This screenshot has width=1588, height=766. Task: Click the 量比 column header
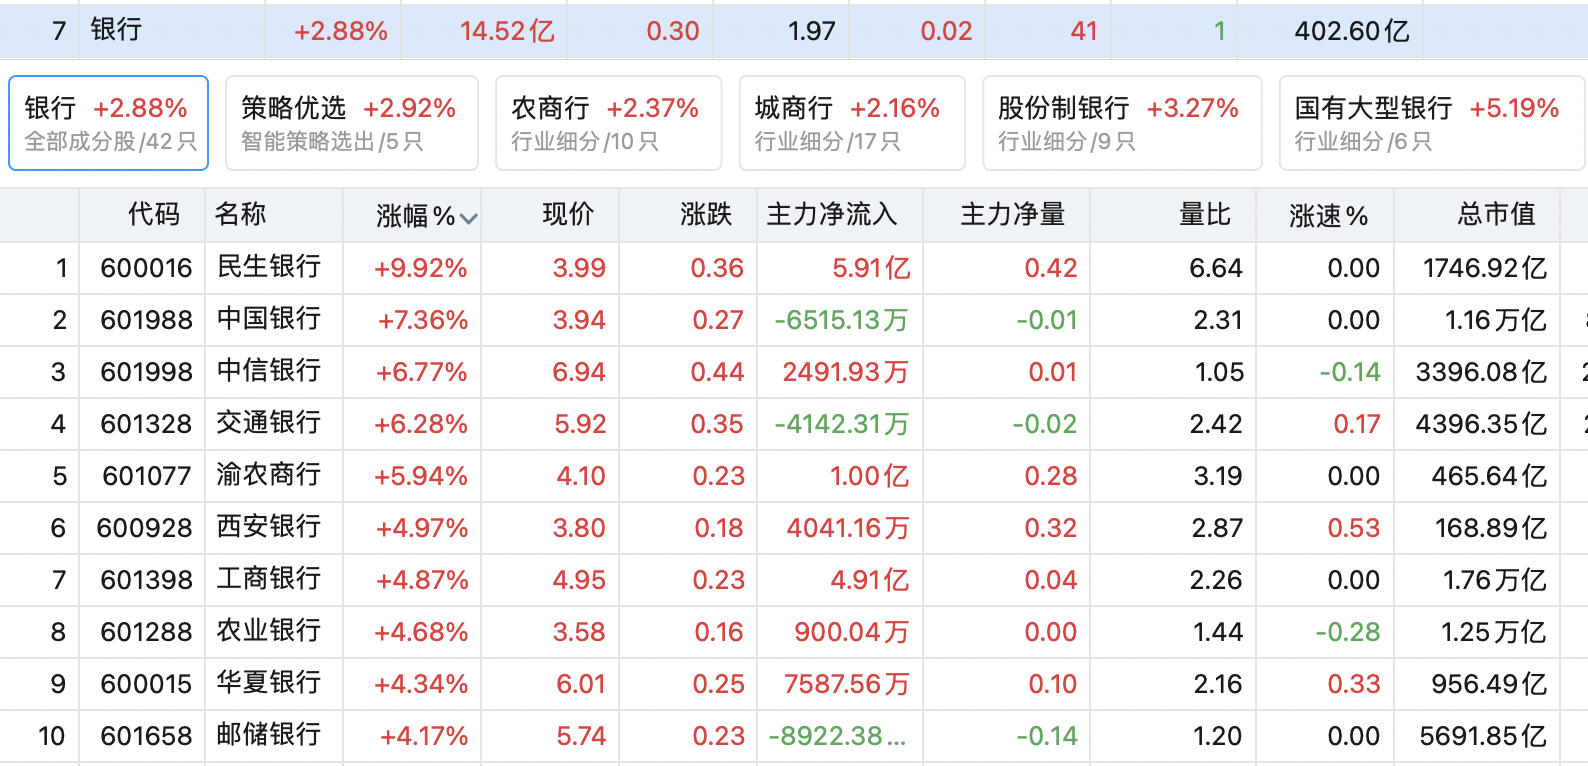pyautogui.click(x=1204, y=215)
